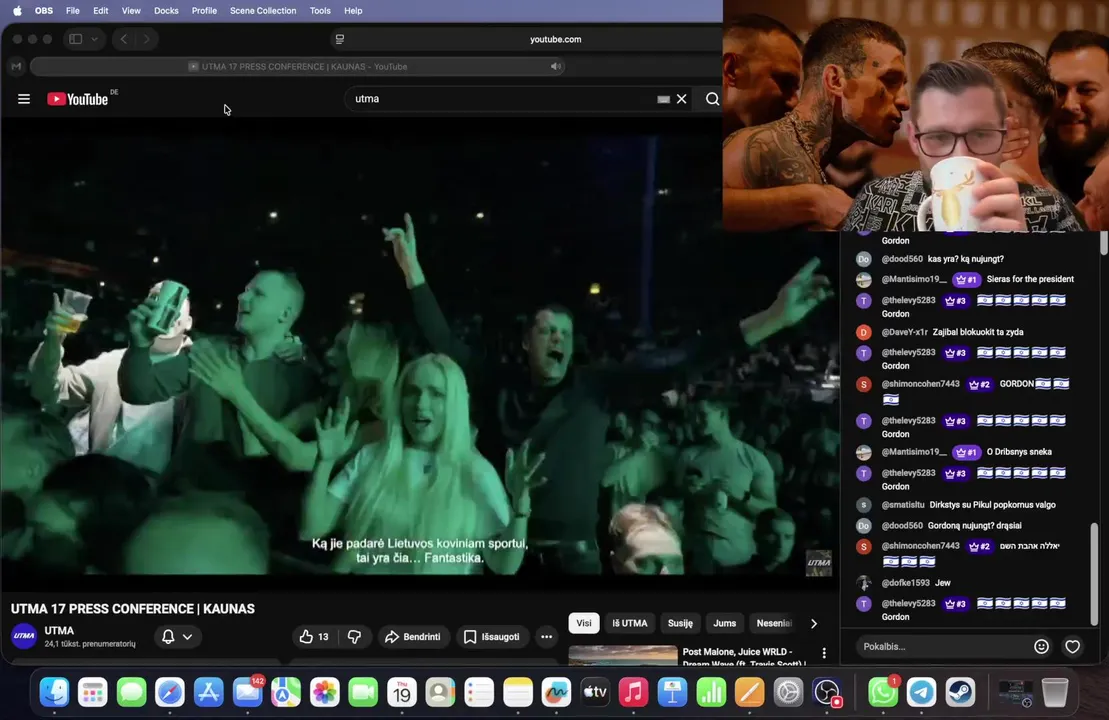Open options for Post Malone video
The image size is (1109, 720).
[824, 653]
